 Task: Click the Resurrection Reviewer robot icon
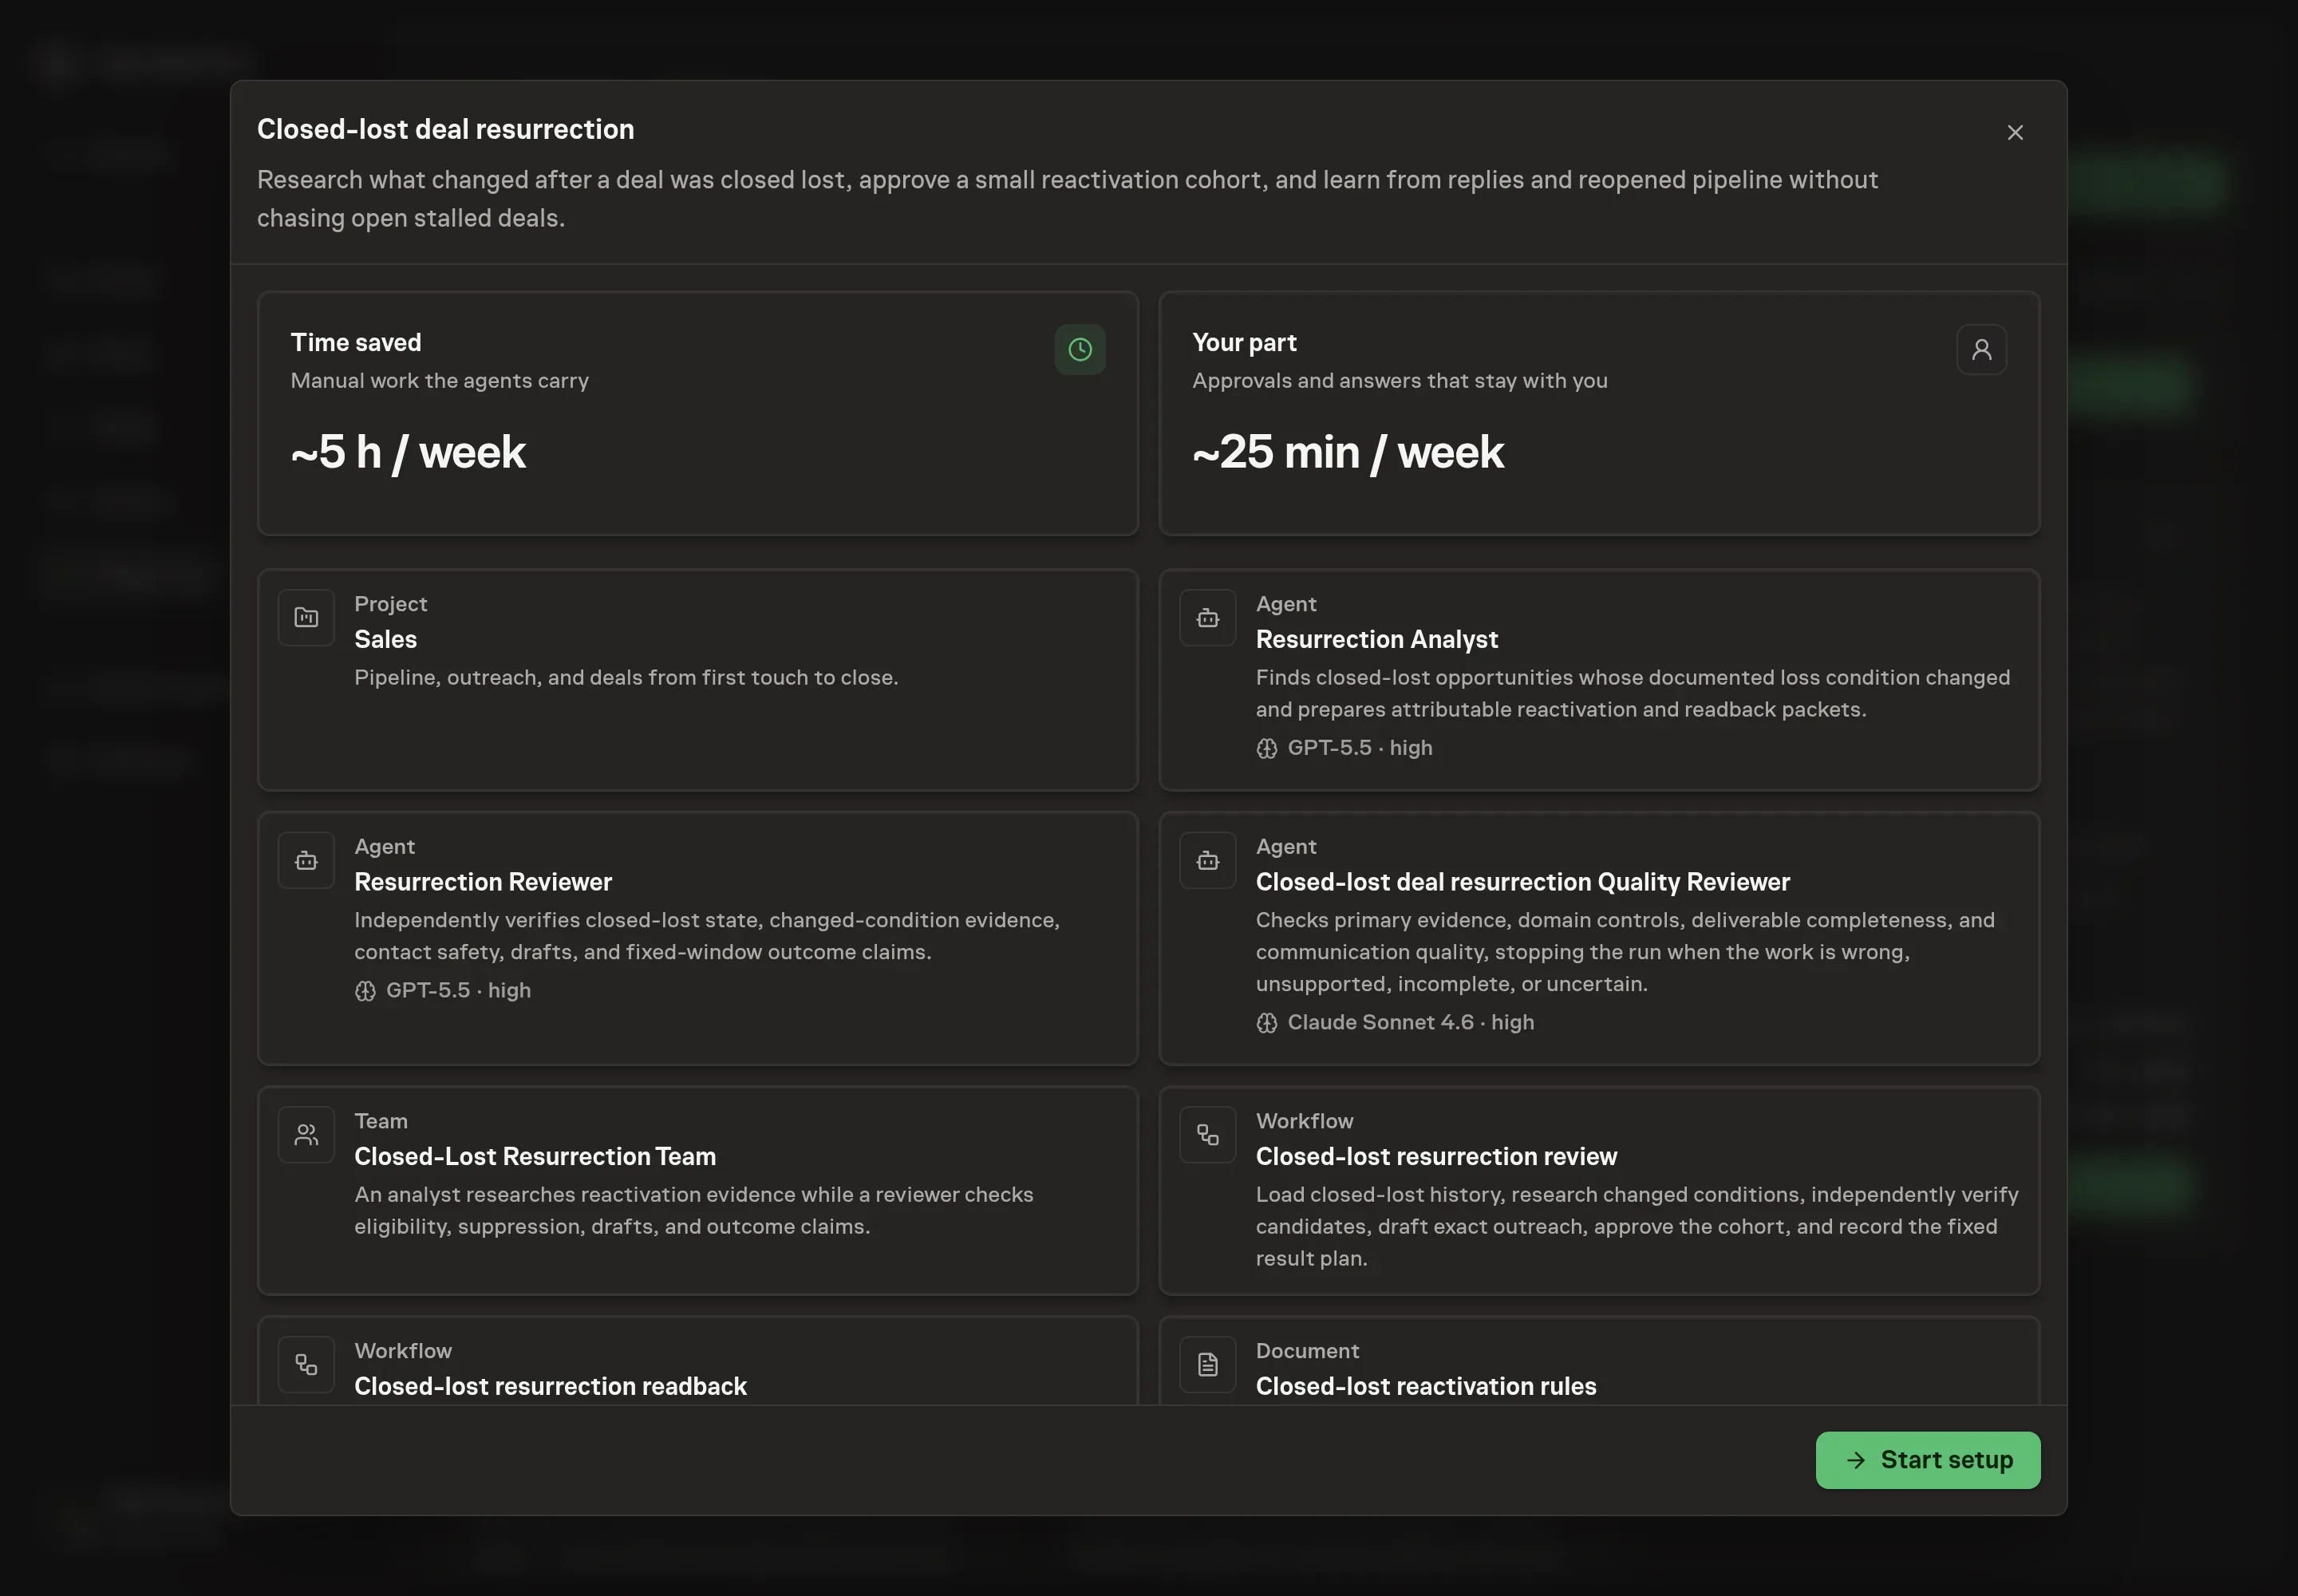tap(306, 860)
